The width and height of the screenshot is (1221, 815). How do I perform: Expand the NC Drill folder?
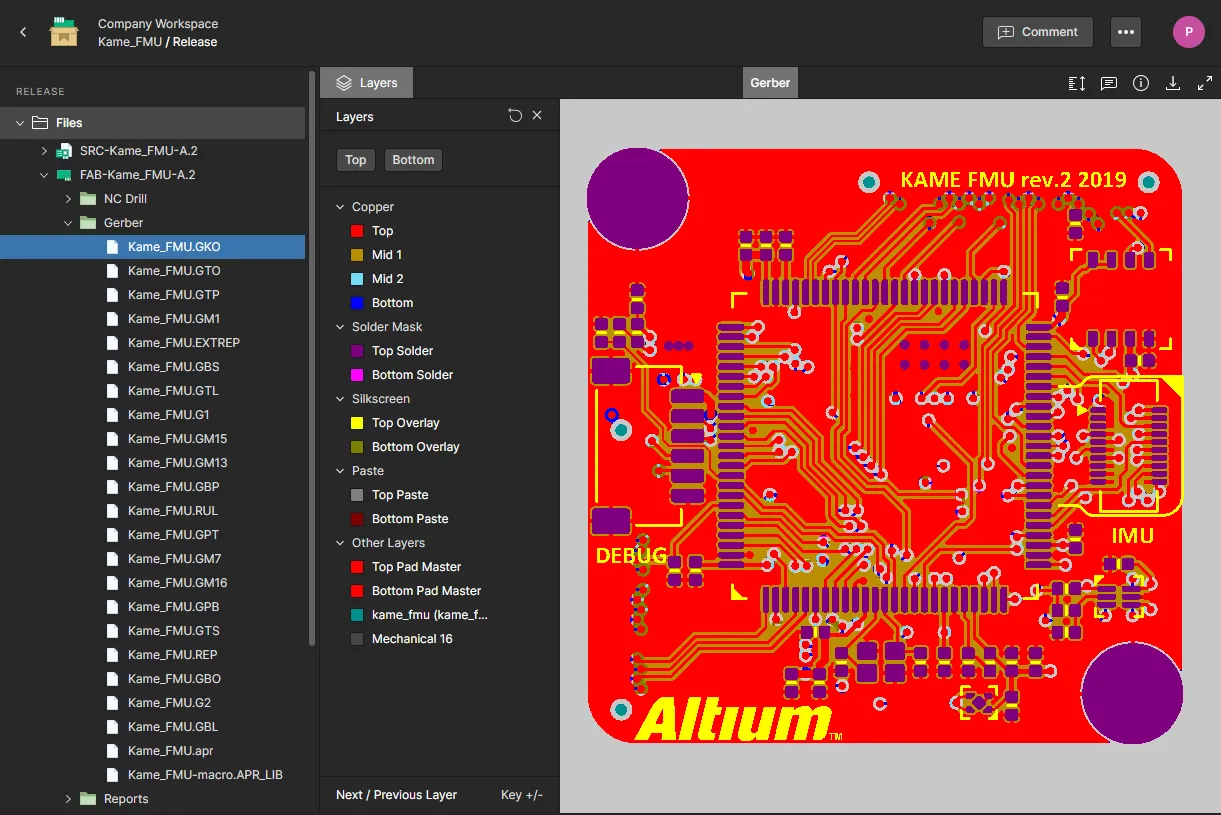coord(68,199)
